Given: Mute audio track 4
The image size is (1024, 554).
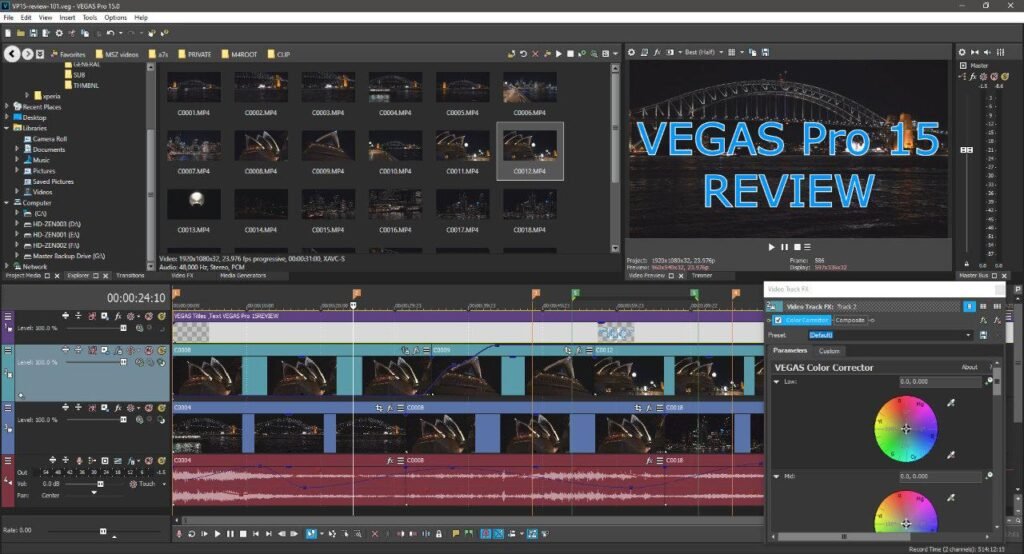Looking at the screenshot, I should [x=149, y=461].
